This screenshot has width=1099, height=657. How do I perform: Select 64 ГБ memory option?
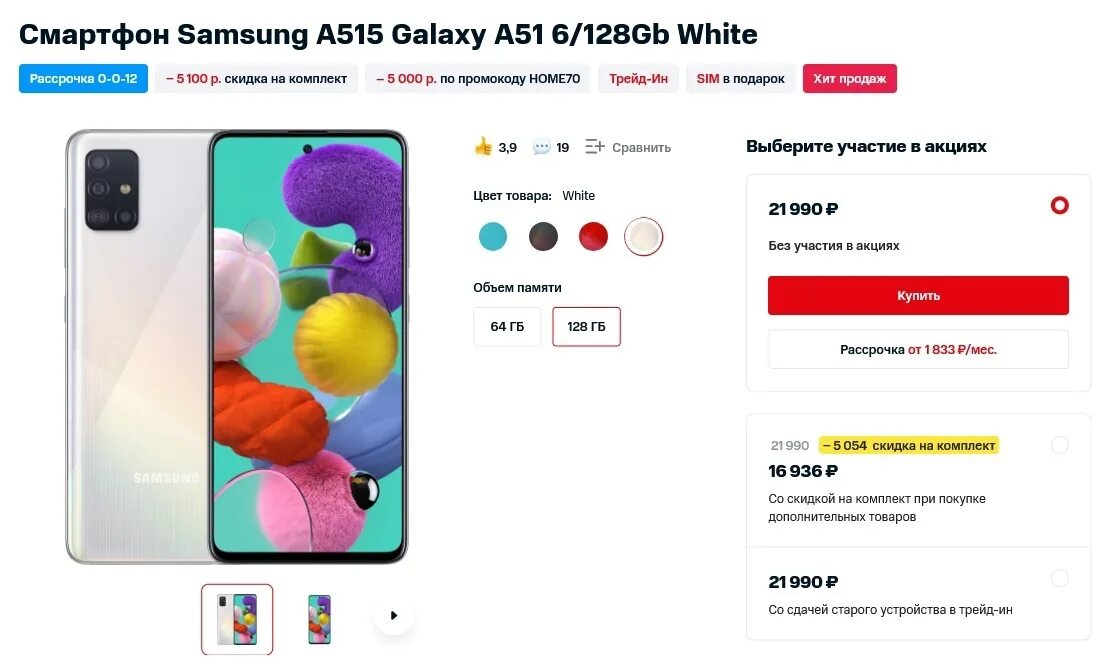coord(507,326)
